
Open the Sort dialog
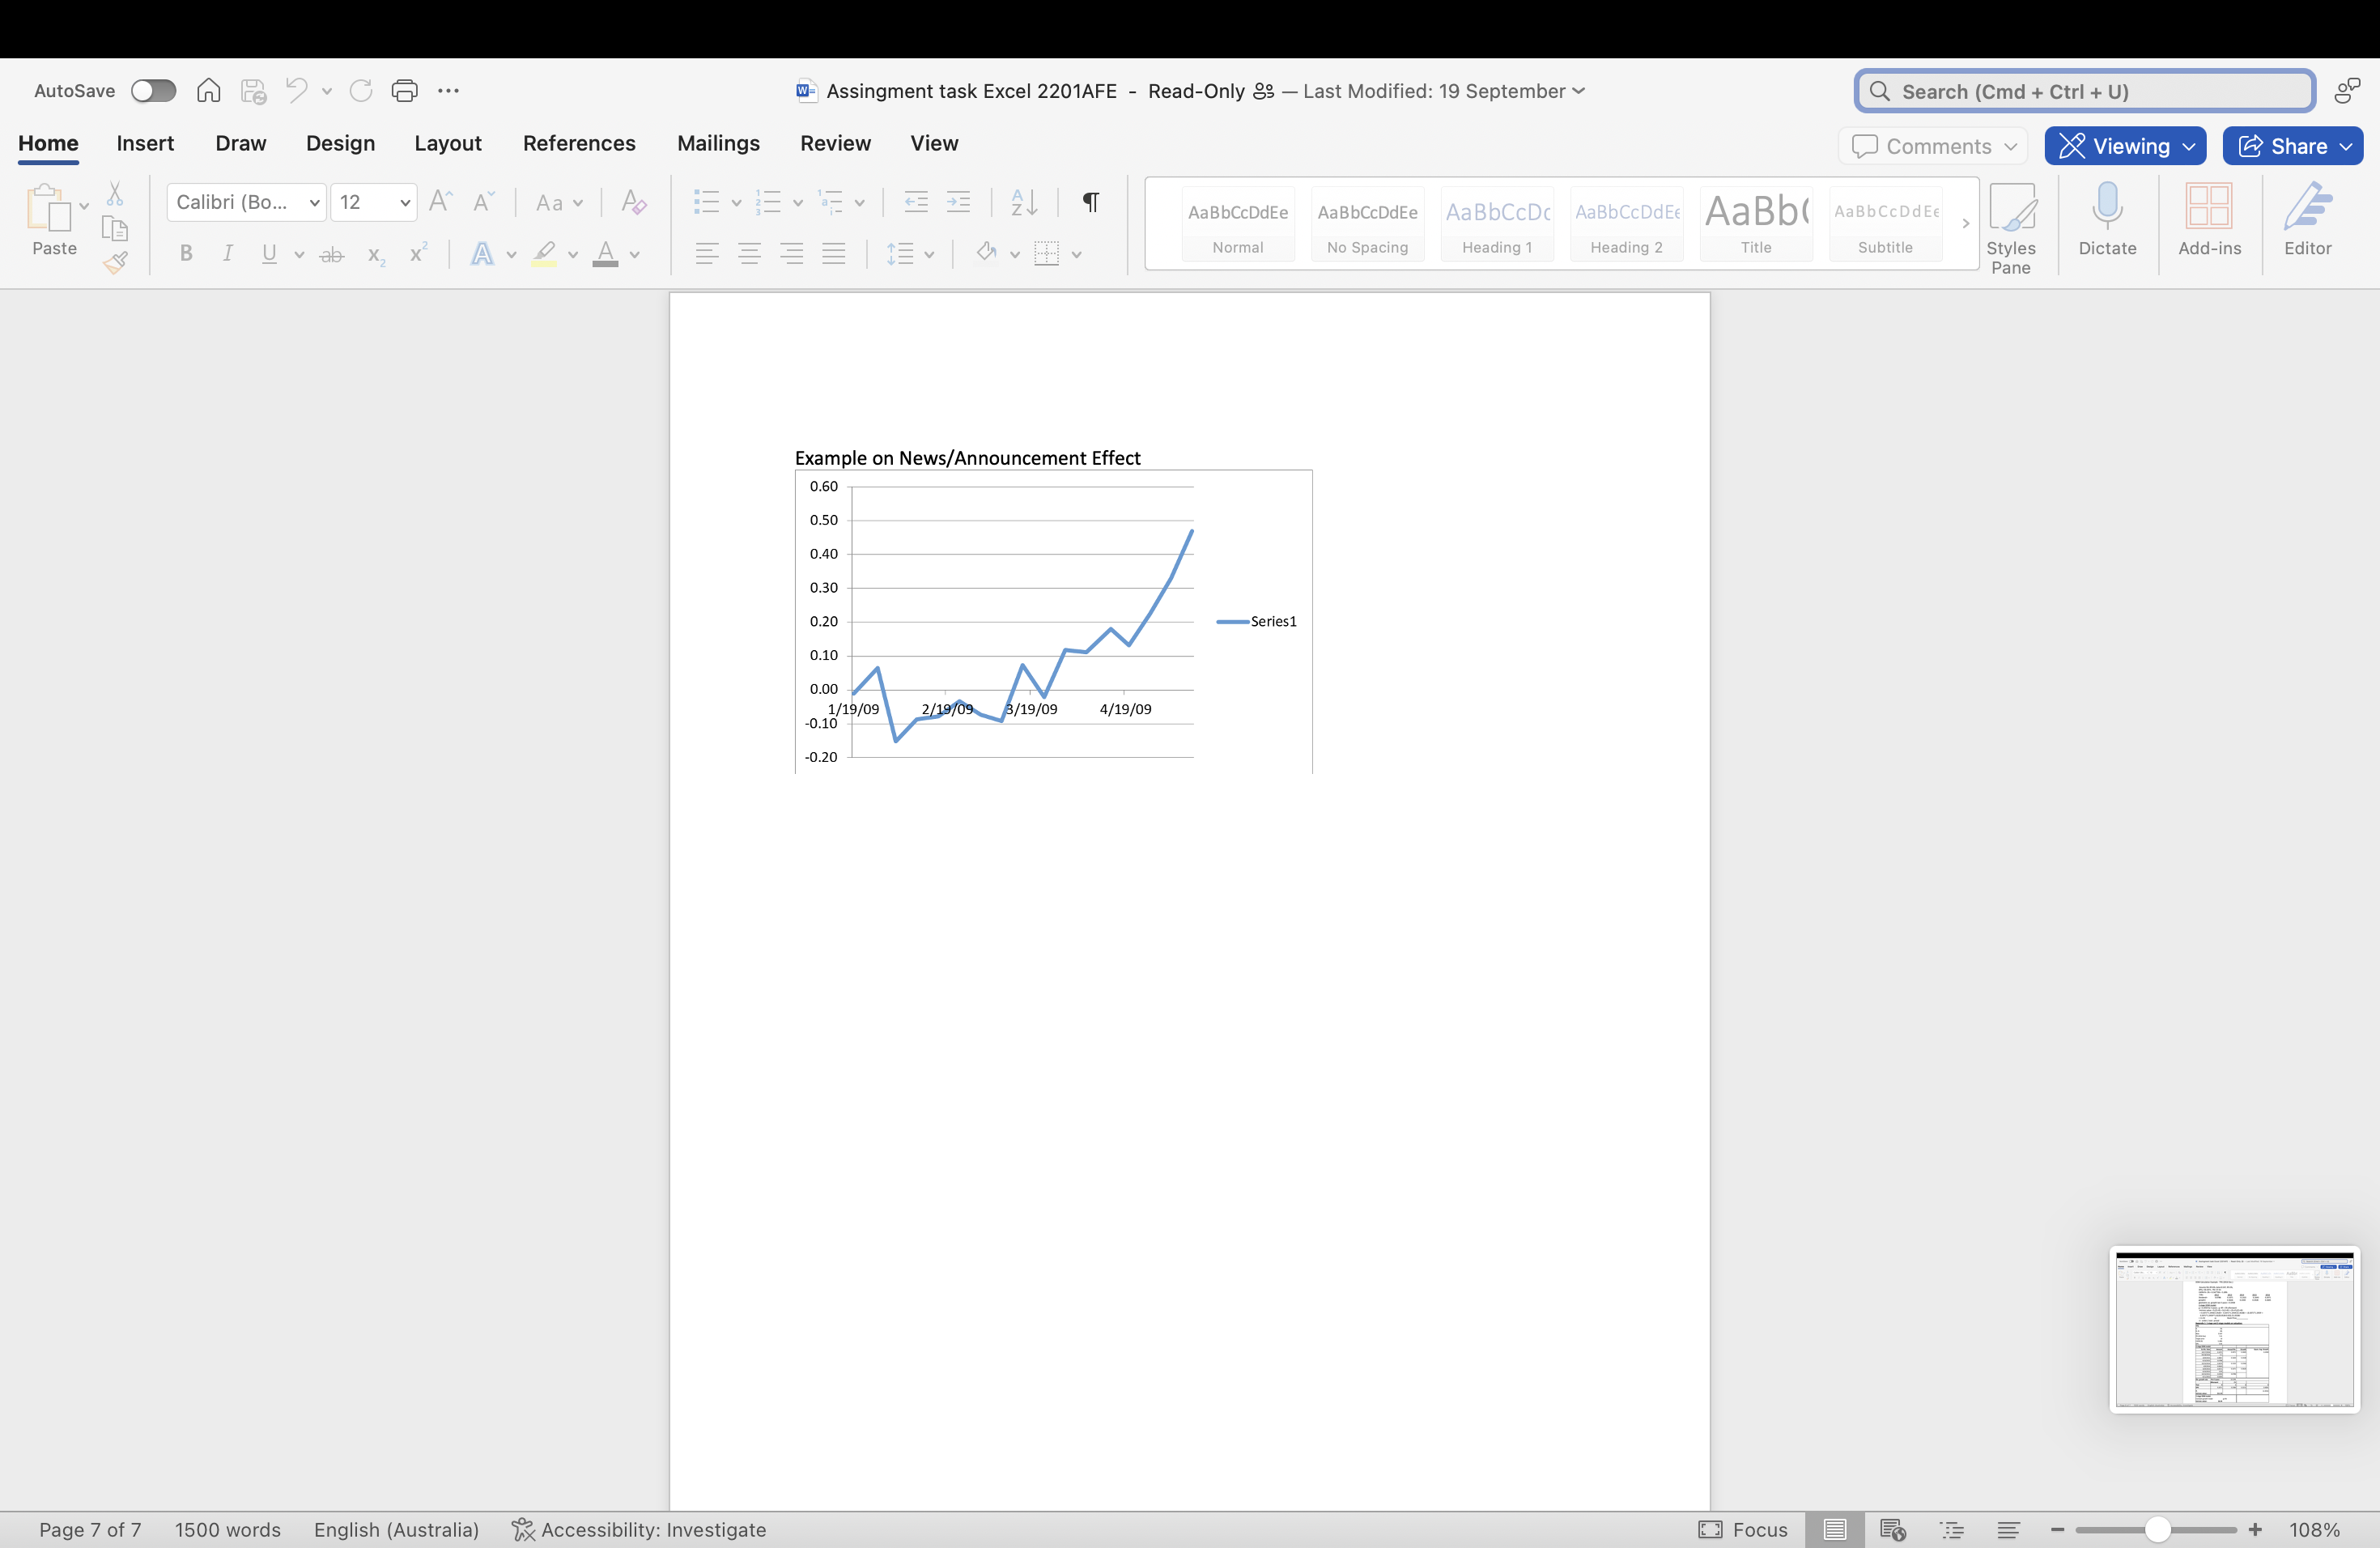click(1022, 202)
